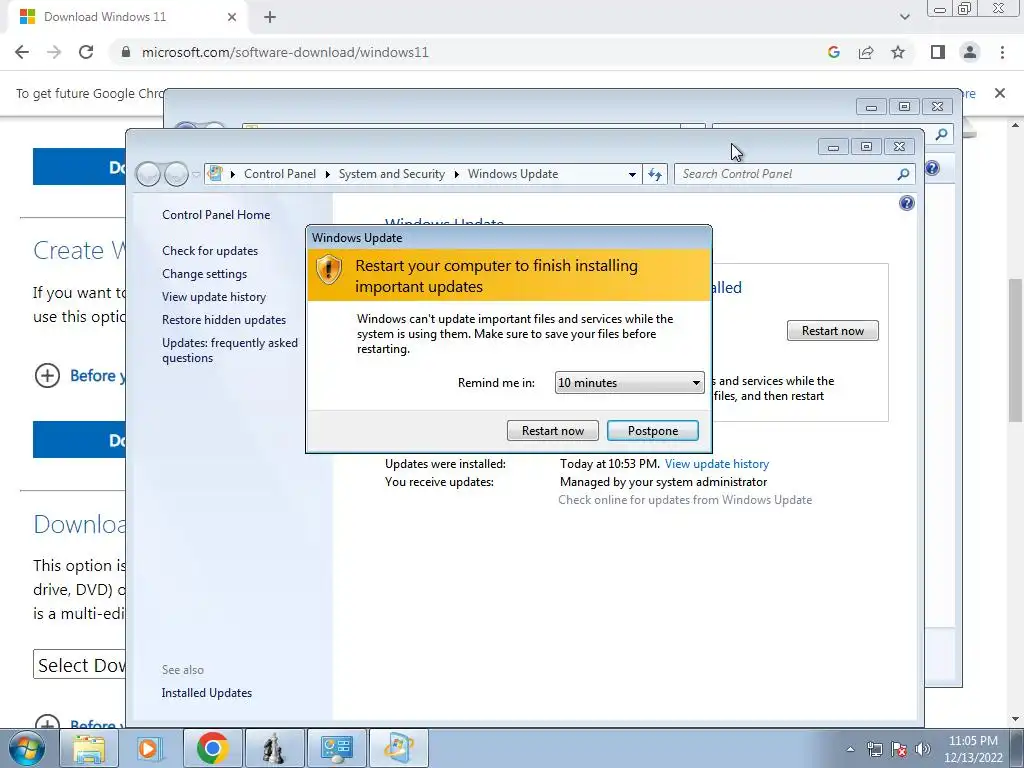Click the volume speaker tray icon
This screenshot has width=1024, height=768.
click(x=923, y=749)
